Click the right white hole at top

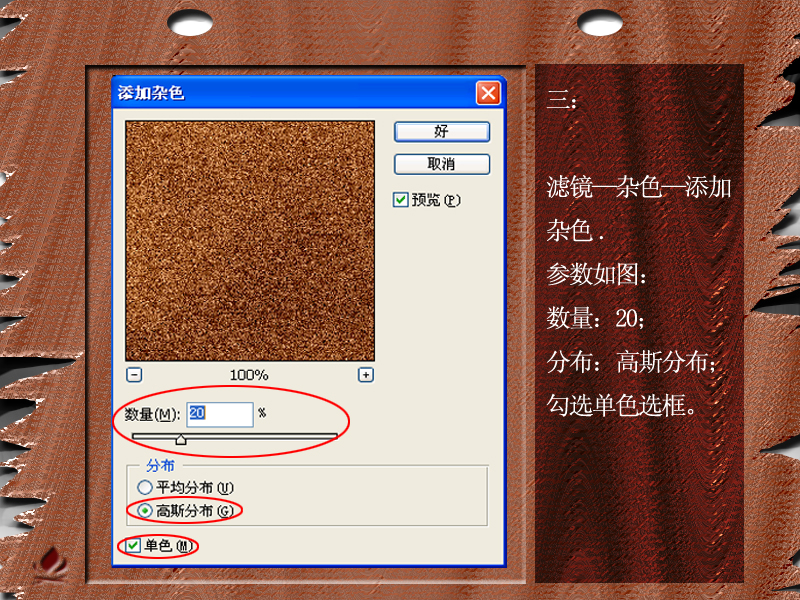[600, 22]
